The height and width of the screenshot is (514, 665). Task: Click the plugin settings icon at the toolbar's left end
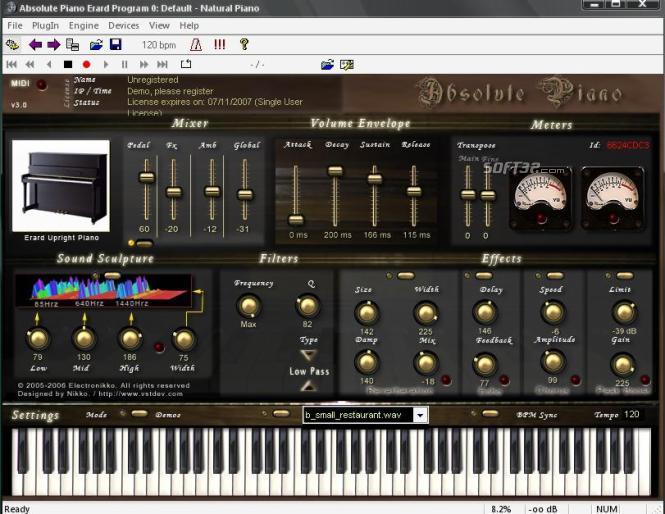pos(13,44)
